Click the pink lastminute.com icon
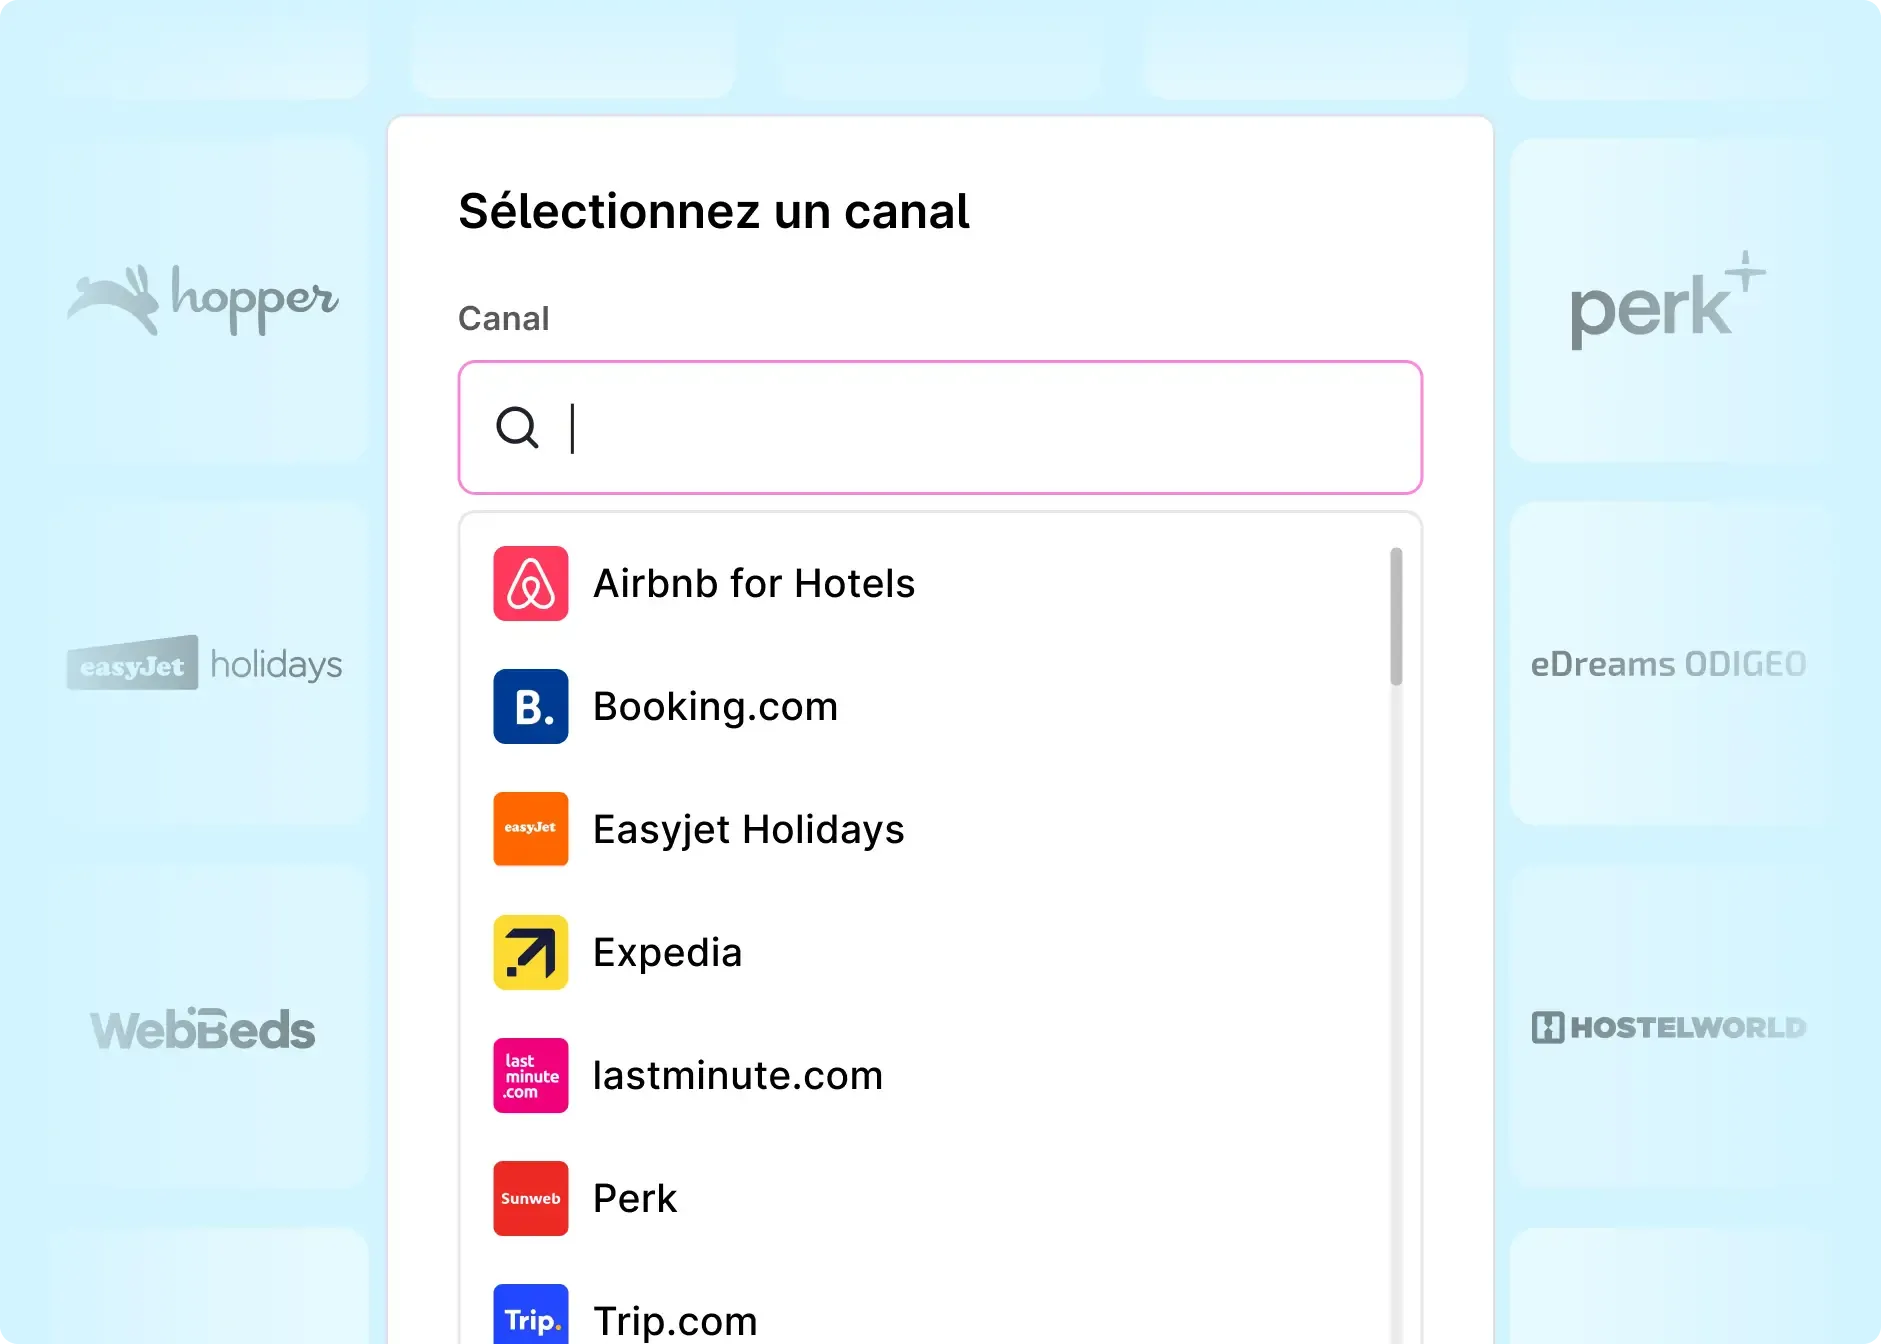The image size is (1881, 1344). tap(531, 1075)
